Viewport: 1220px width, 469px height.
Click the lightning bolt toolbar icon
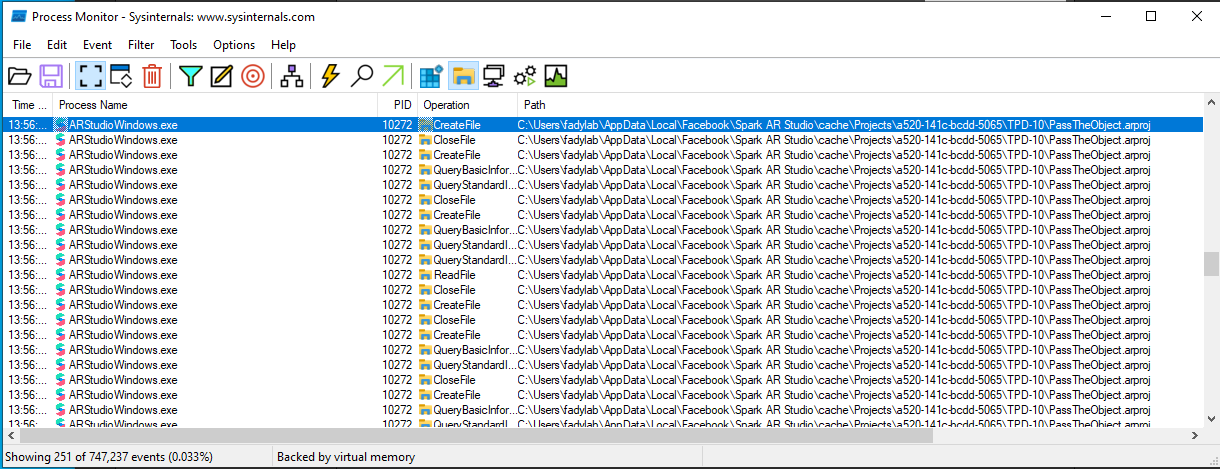[330, 75]
